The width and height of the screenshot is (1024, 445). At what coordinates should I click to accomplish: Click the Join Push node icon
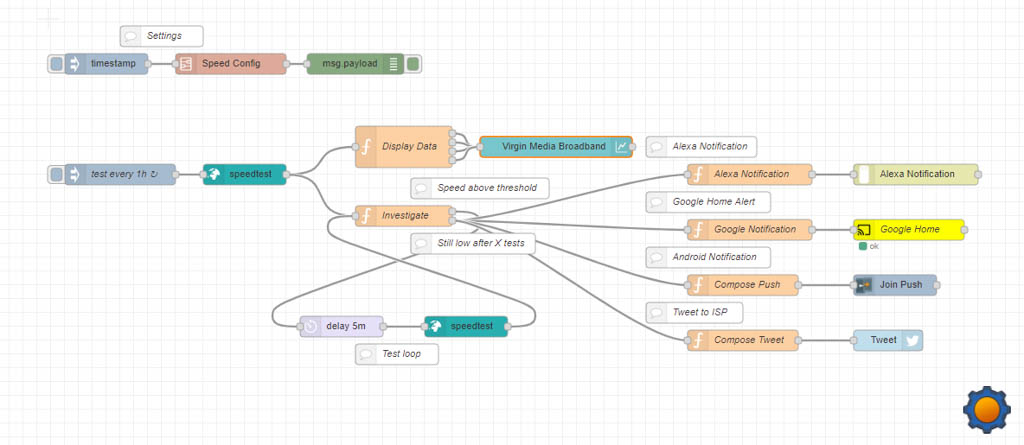[863, 285]
